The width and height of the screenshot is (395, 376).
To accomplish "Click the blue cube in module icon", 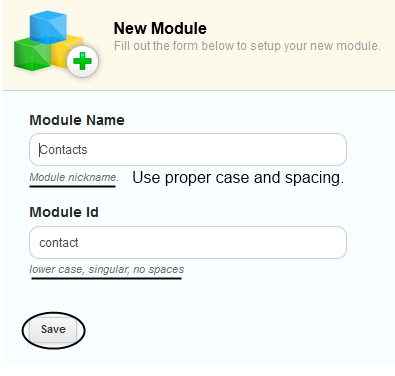I will click(48, 27).
